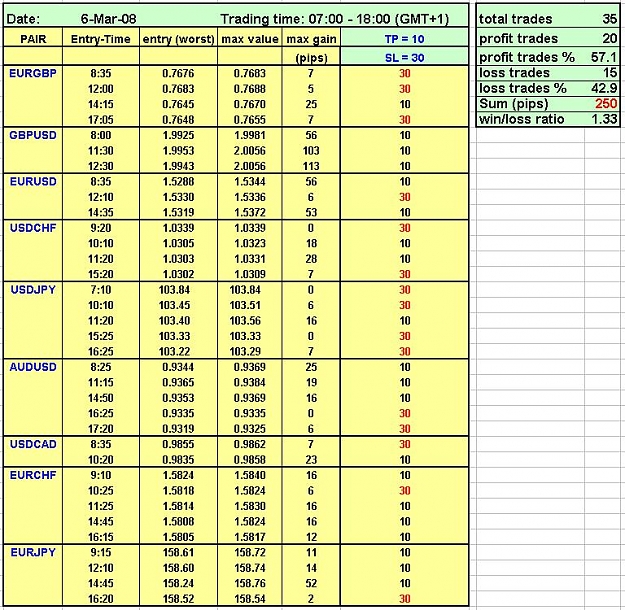
Task: Select max value 0.7670
Action: pyautogui.click(x=250, y=104)
